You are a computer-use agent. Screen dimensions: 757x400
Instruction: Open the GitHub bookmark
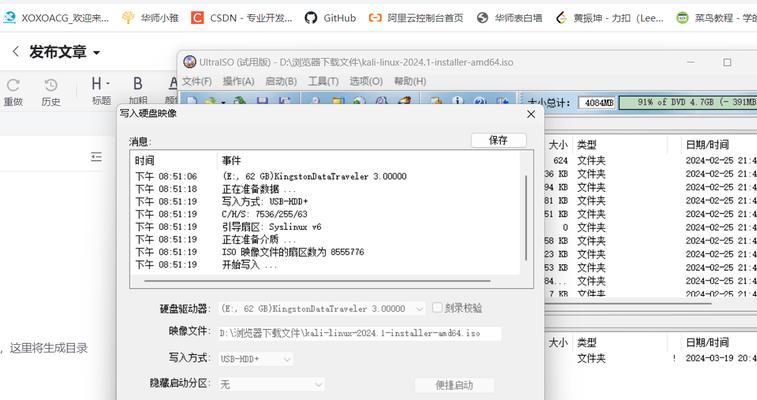[330, 18]
